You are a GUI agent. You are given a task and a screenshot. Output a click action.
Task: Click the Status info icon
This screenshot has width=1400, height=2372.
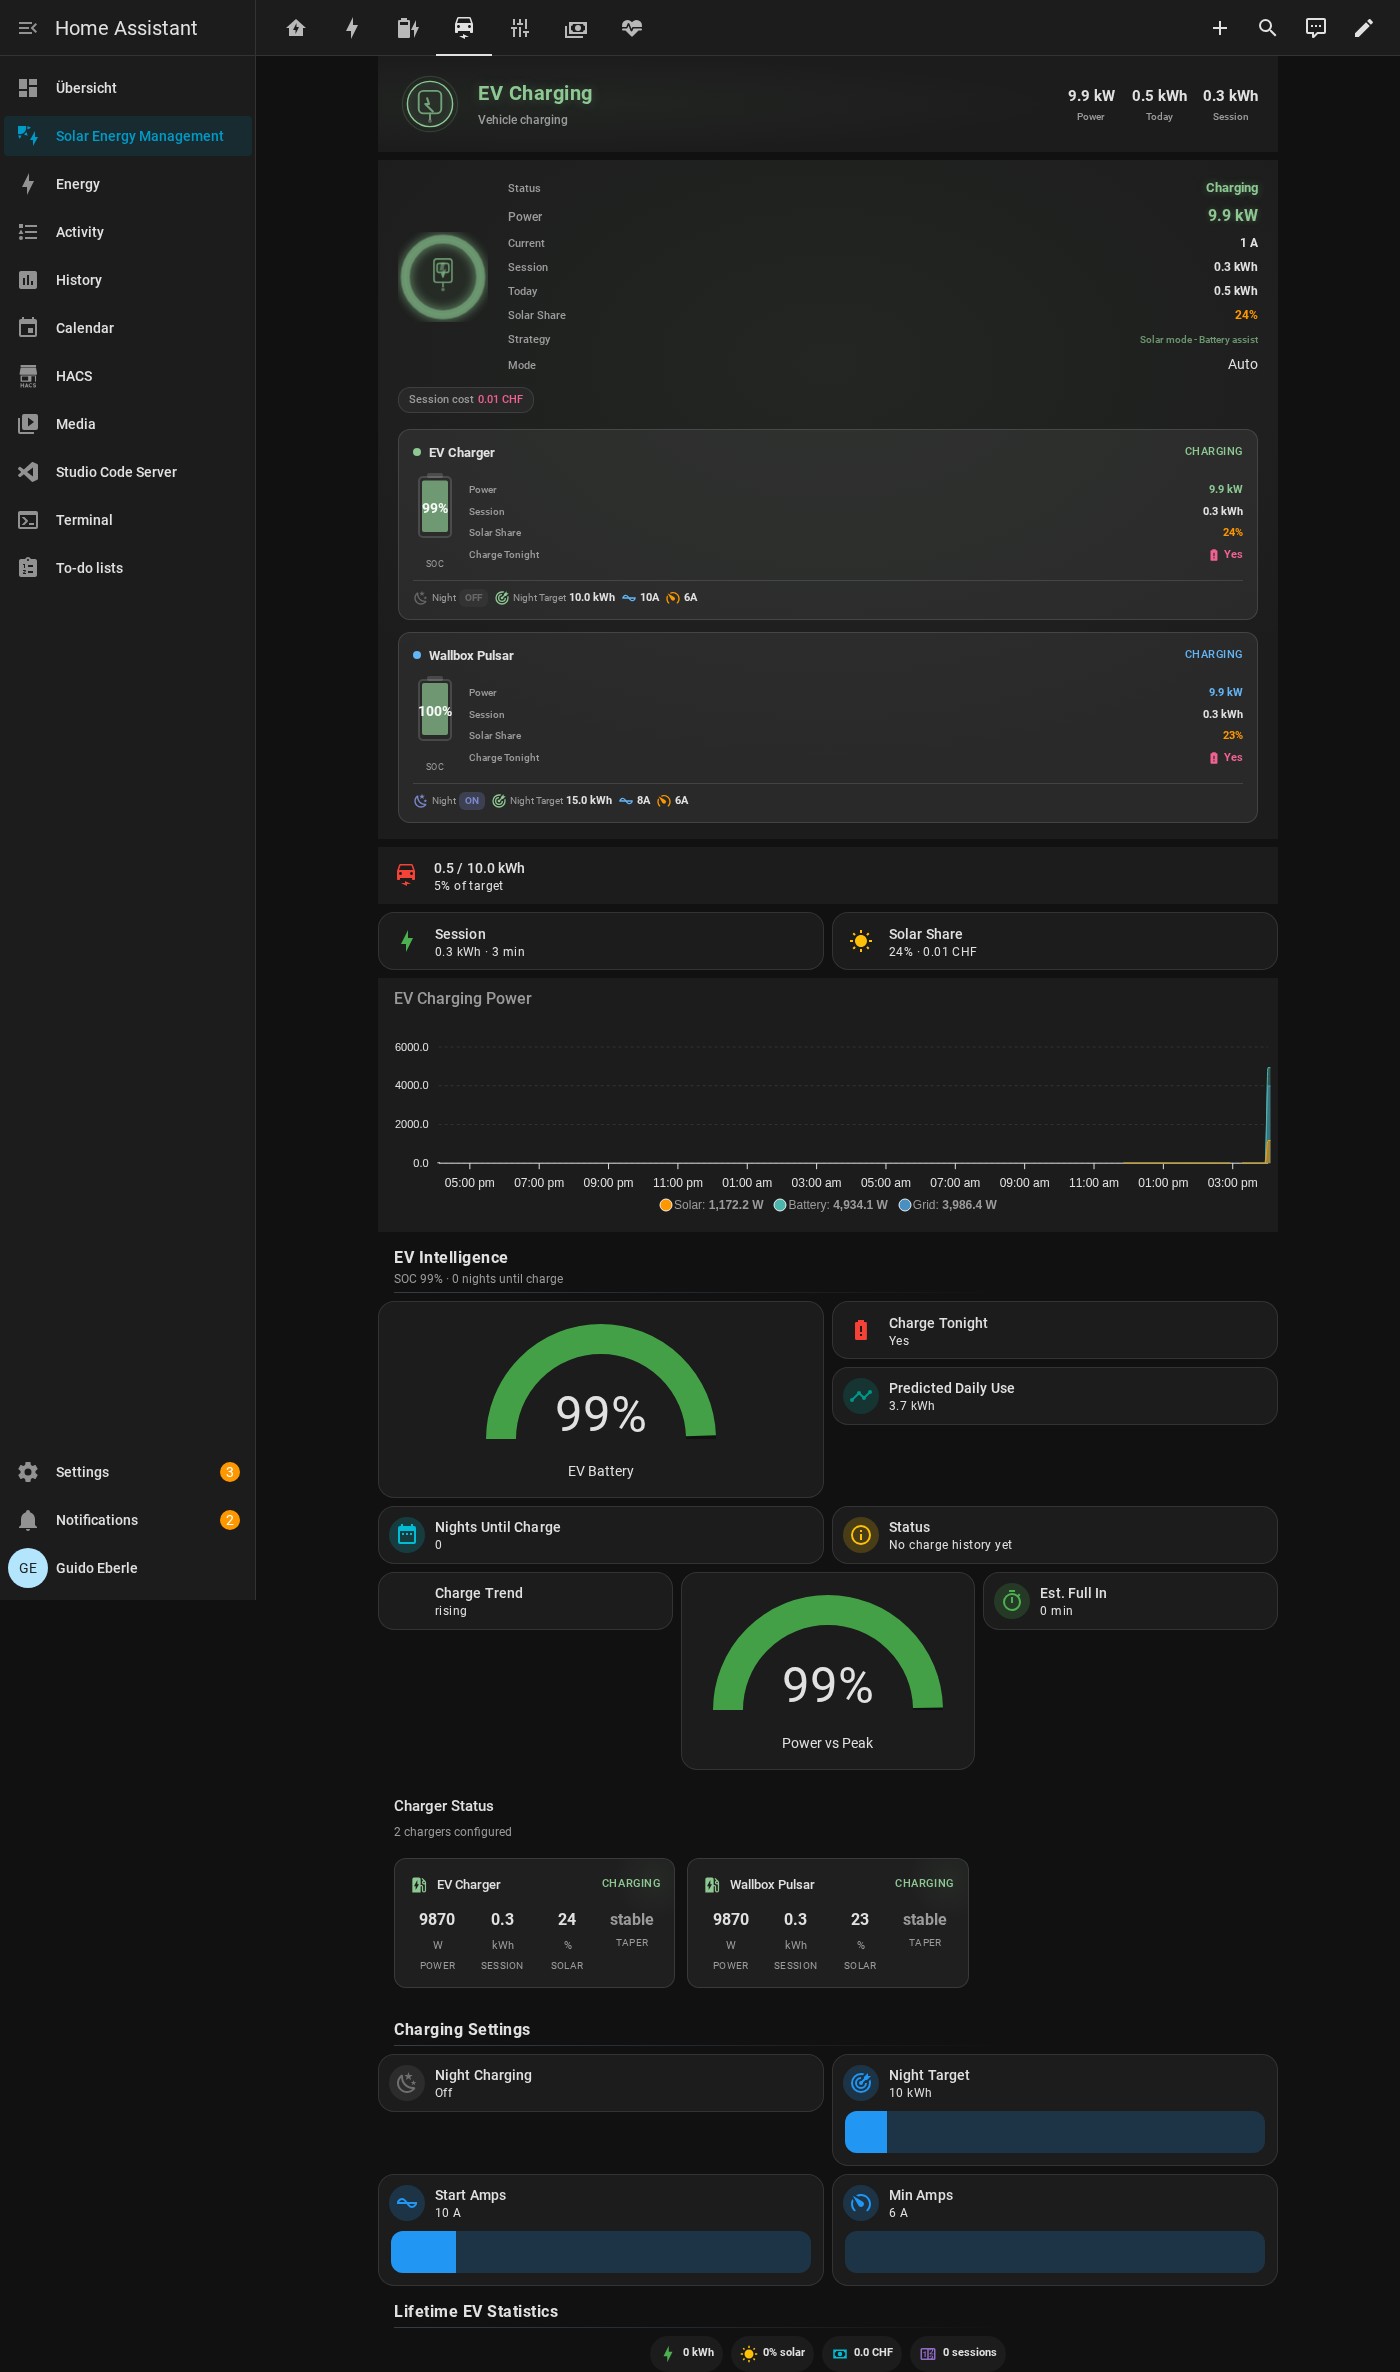tap(861, 1535)
